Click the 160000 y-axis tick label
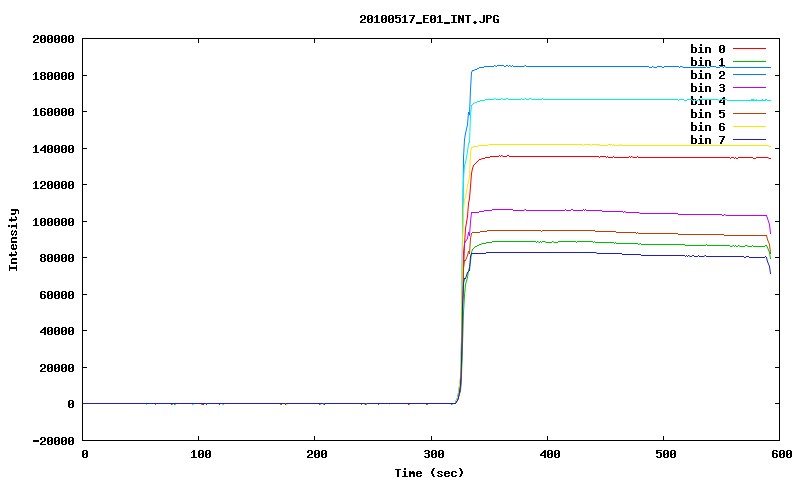The image size is (800, 480). coord(53,112)
